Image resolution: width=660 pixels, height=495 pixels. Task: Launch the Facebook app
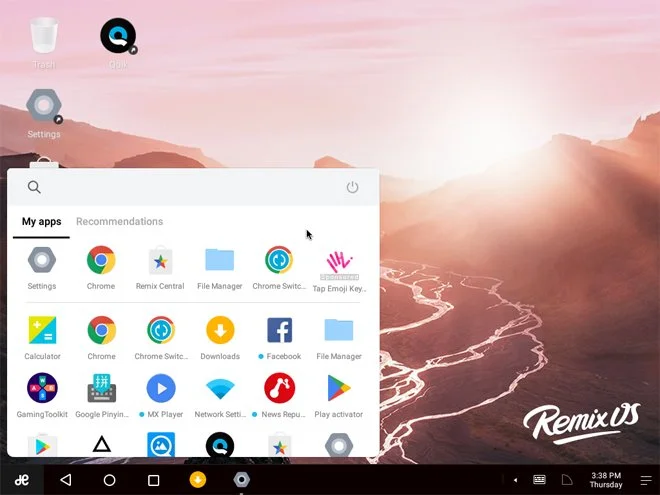pos(279,338)
